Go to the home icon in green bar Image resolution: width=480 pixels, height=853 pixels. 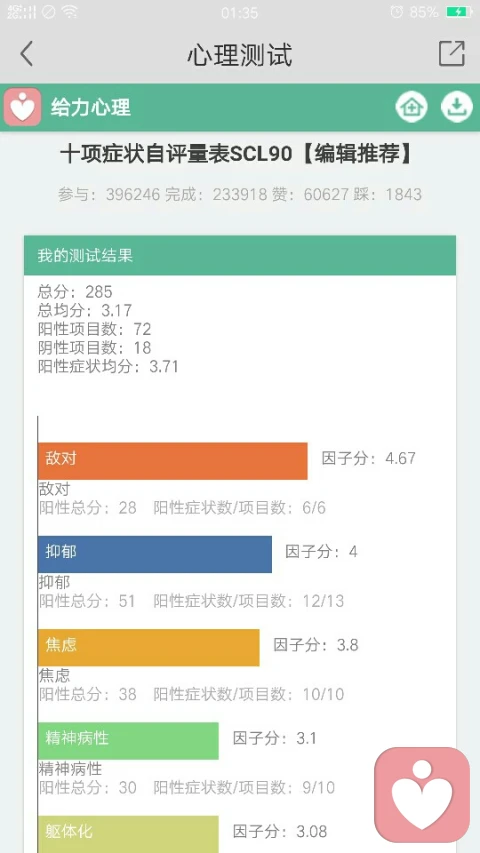coord(411,107)
